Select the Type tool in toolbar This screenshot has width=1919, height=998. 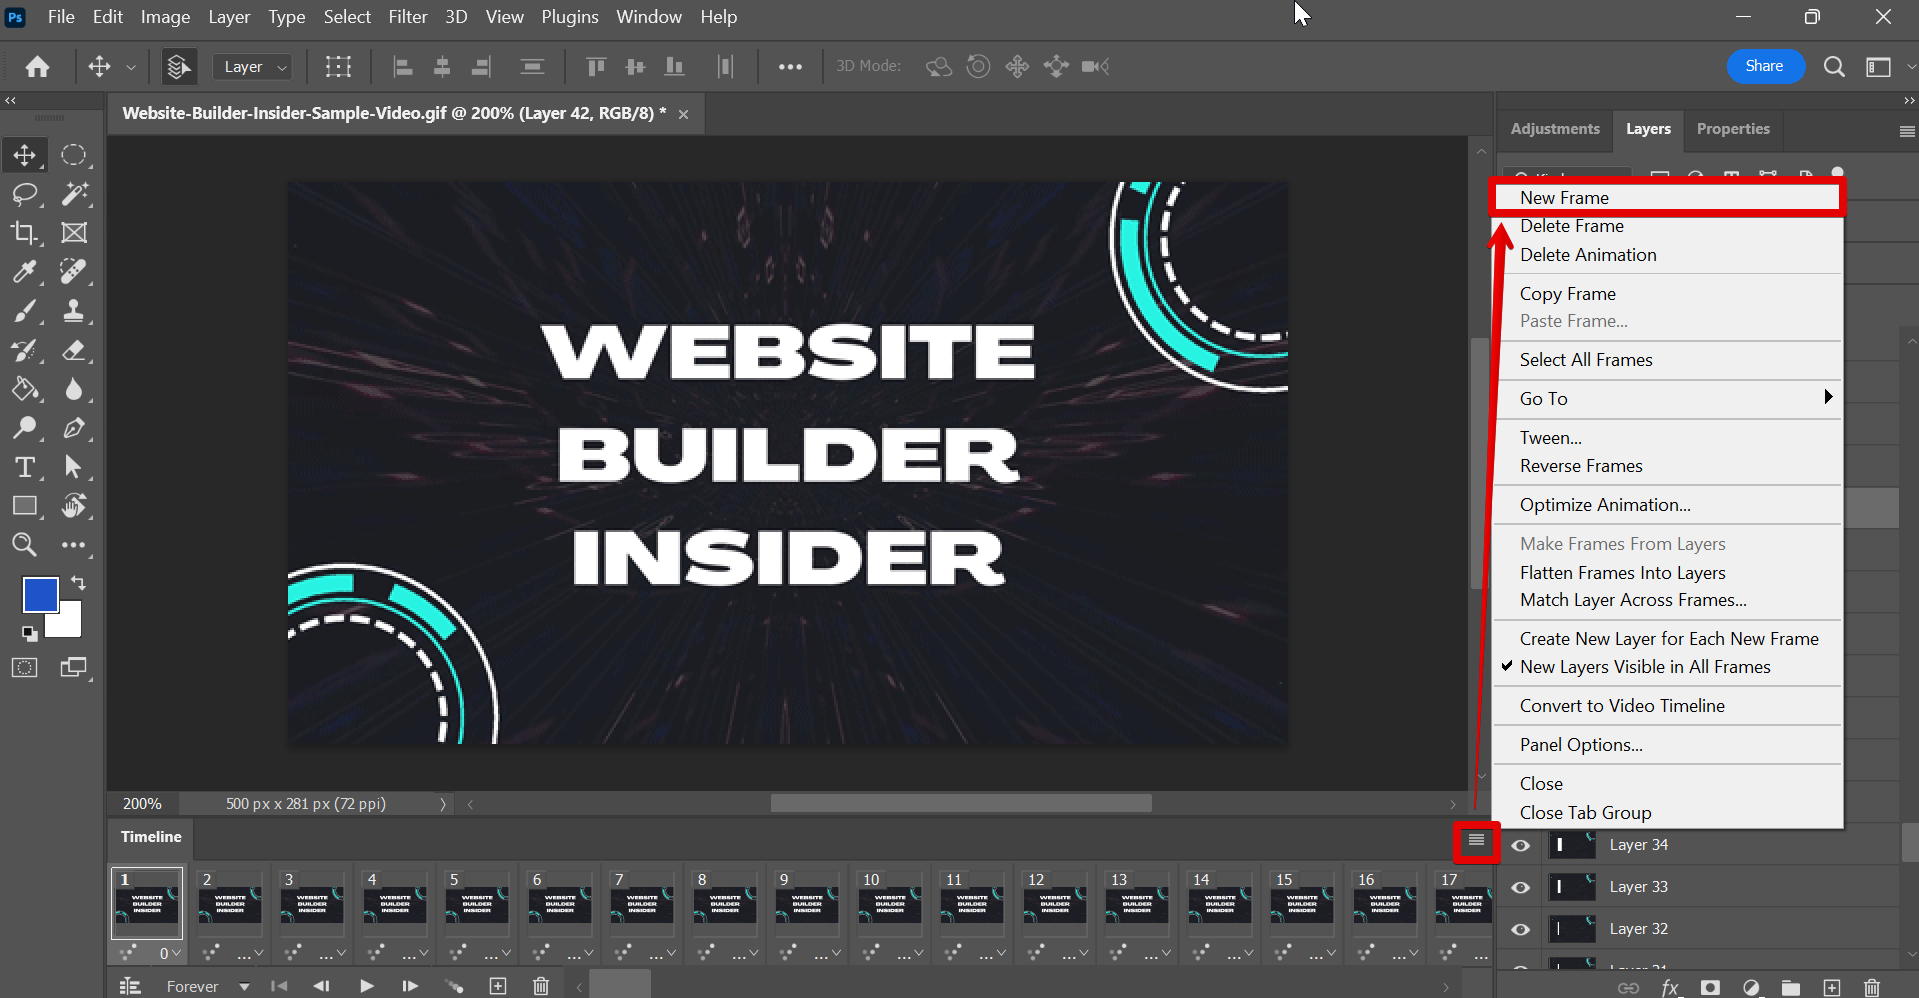click(x=24, y=467)
